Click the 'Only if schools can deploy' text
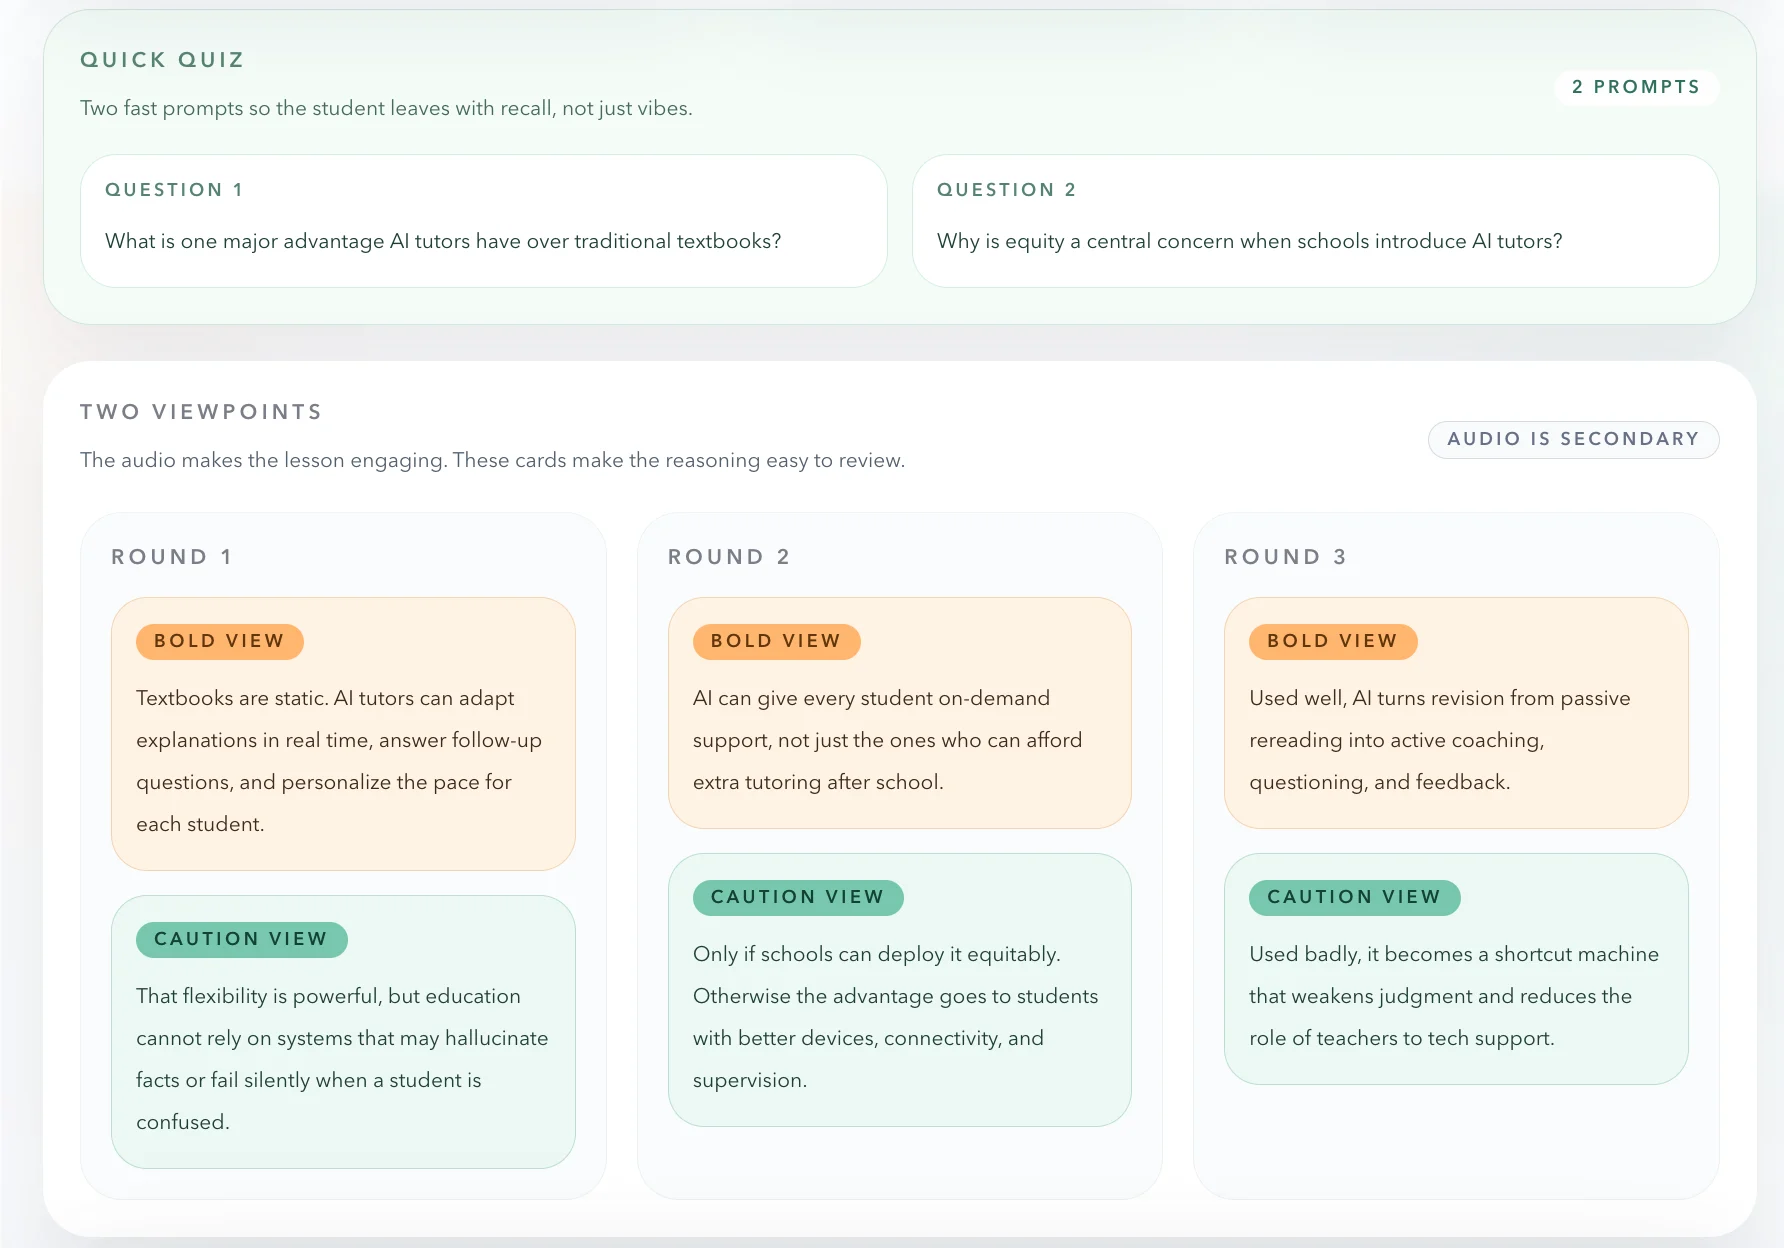Screen dimensions: 1784x1248 (896, 1017)
